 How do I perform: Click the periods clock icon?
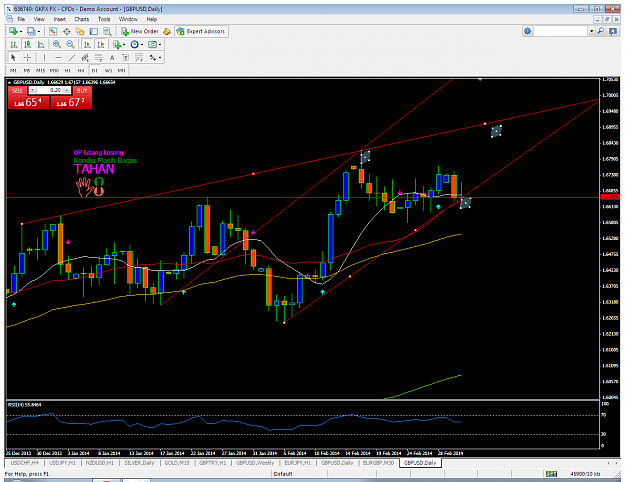click(134, 45)
